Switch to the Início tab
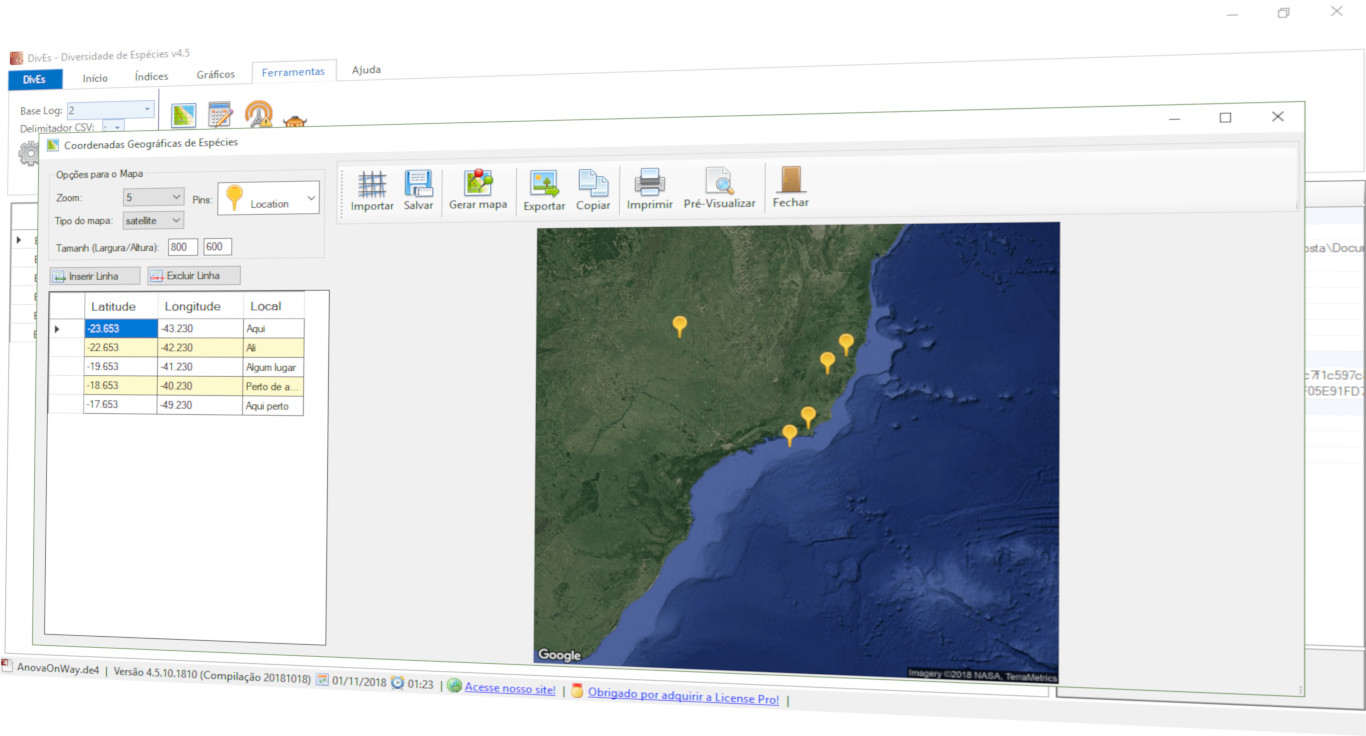This screenshot has height=736, width=1366. pyautogui.click(x=95, y=78)
